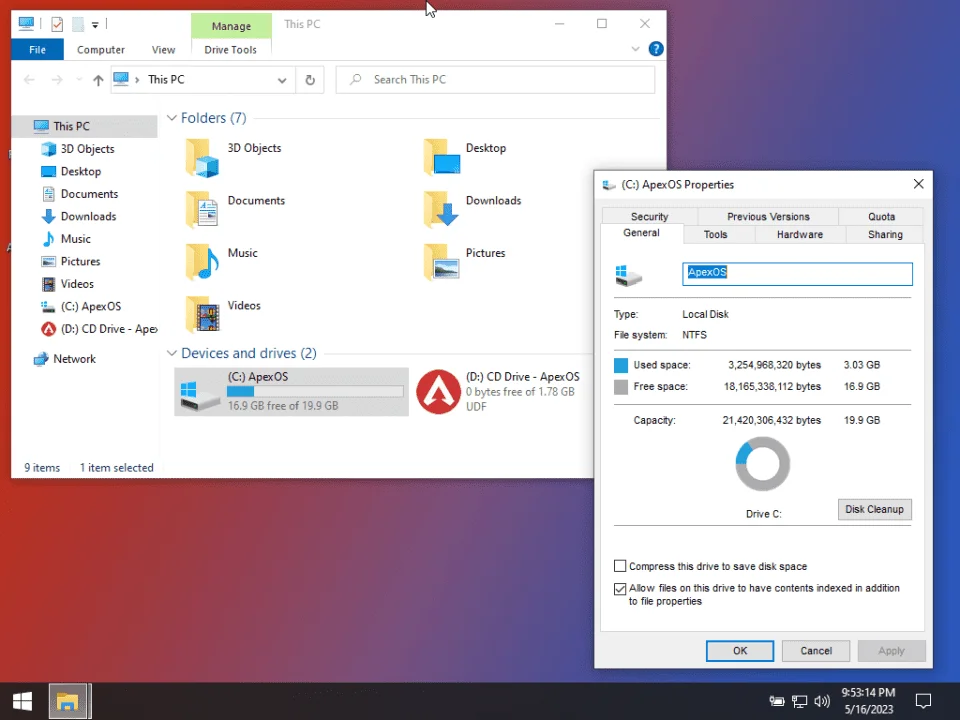
Task: Click File Explorer on the taskbar
Action: click(x=68, y=702)
